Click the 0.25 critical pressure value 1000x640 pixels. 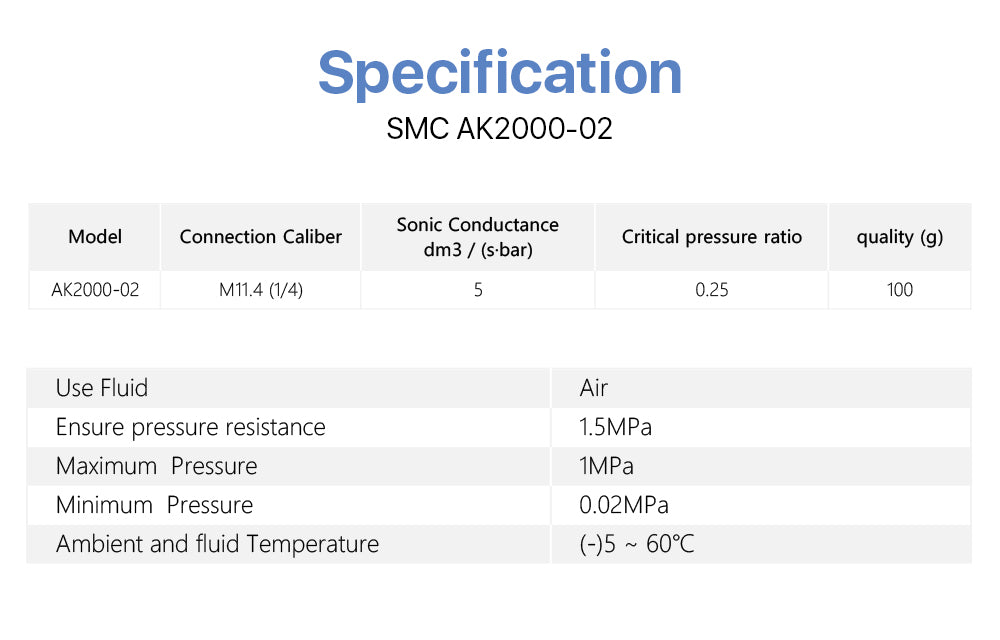tap(712, 290)
